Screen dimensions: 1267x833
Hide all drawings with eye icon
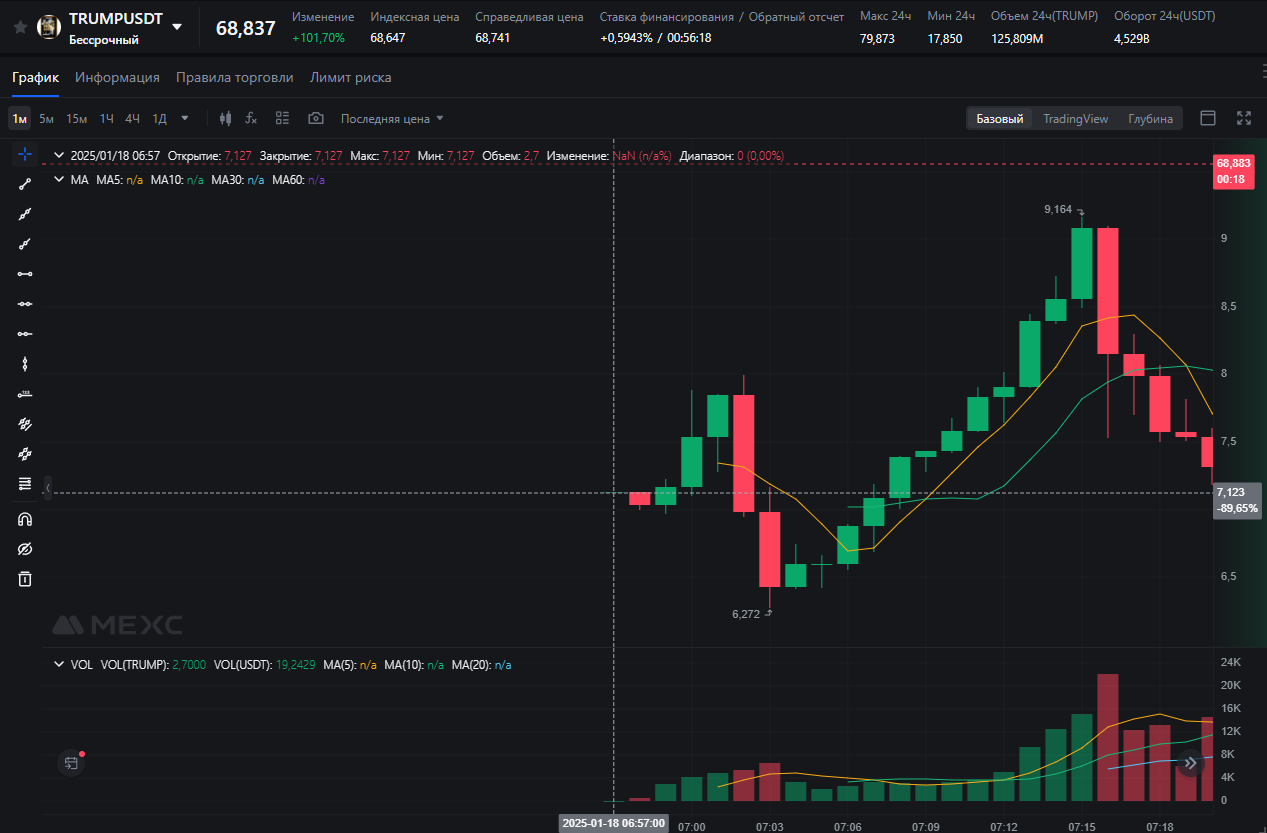(x=25, y=549)
